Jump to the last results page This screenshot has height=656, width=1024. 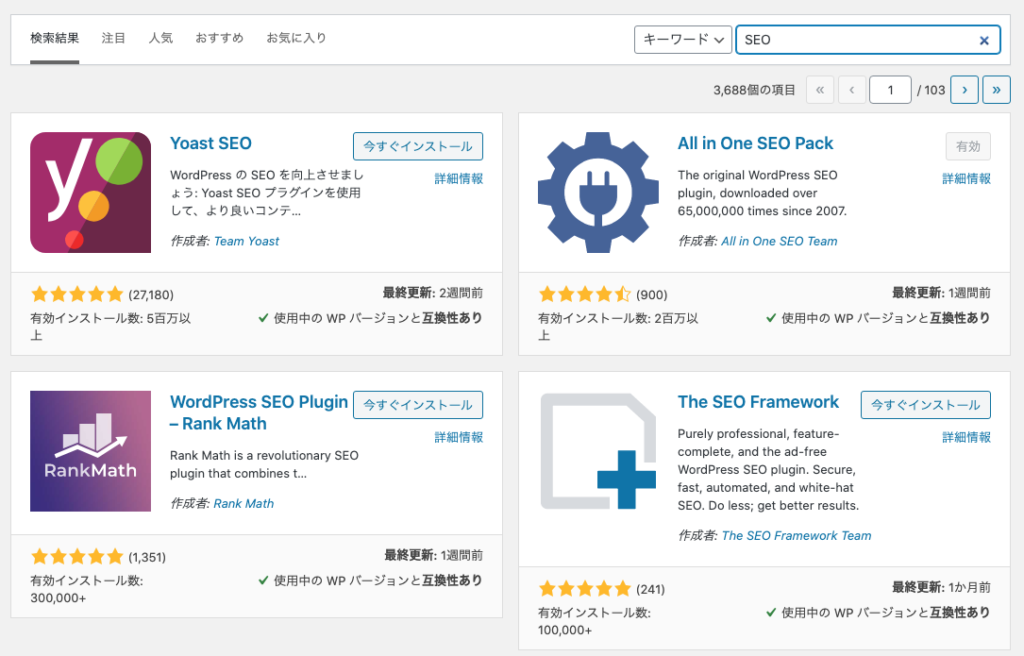tap(997, 90)
